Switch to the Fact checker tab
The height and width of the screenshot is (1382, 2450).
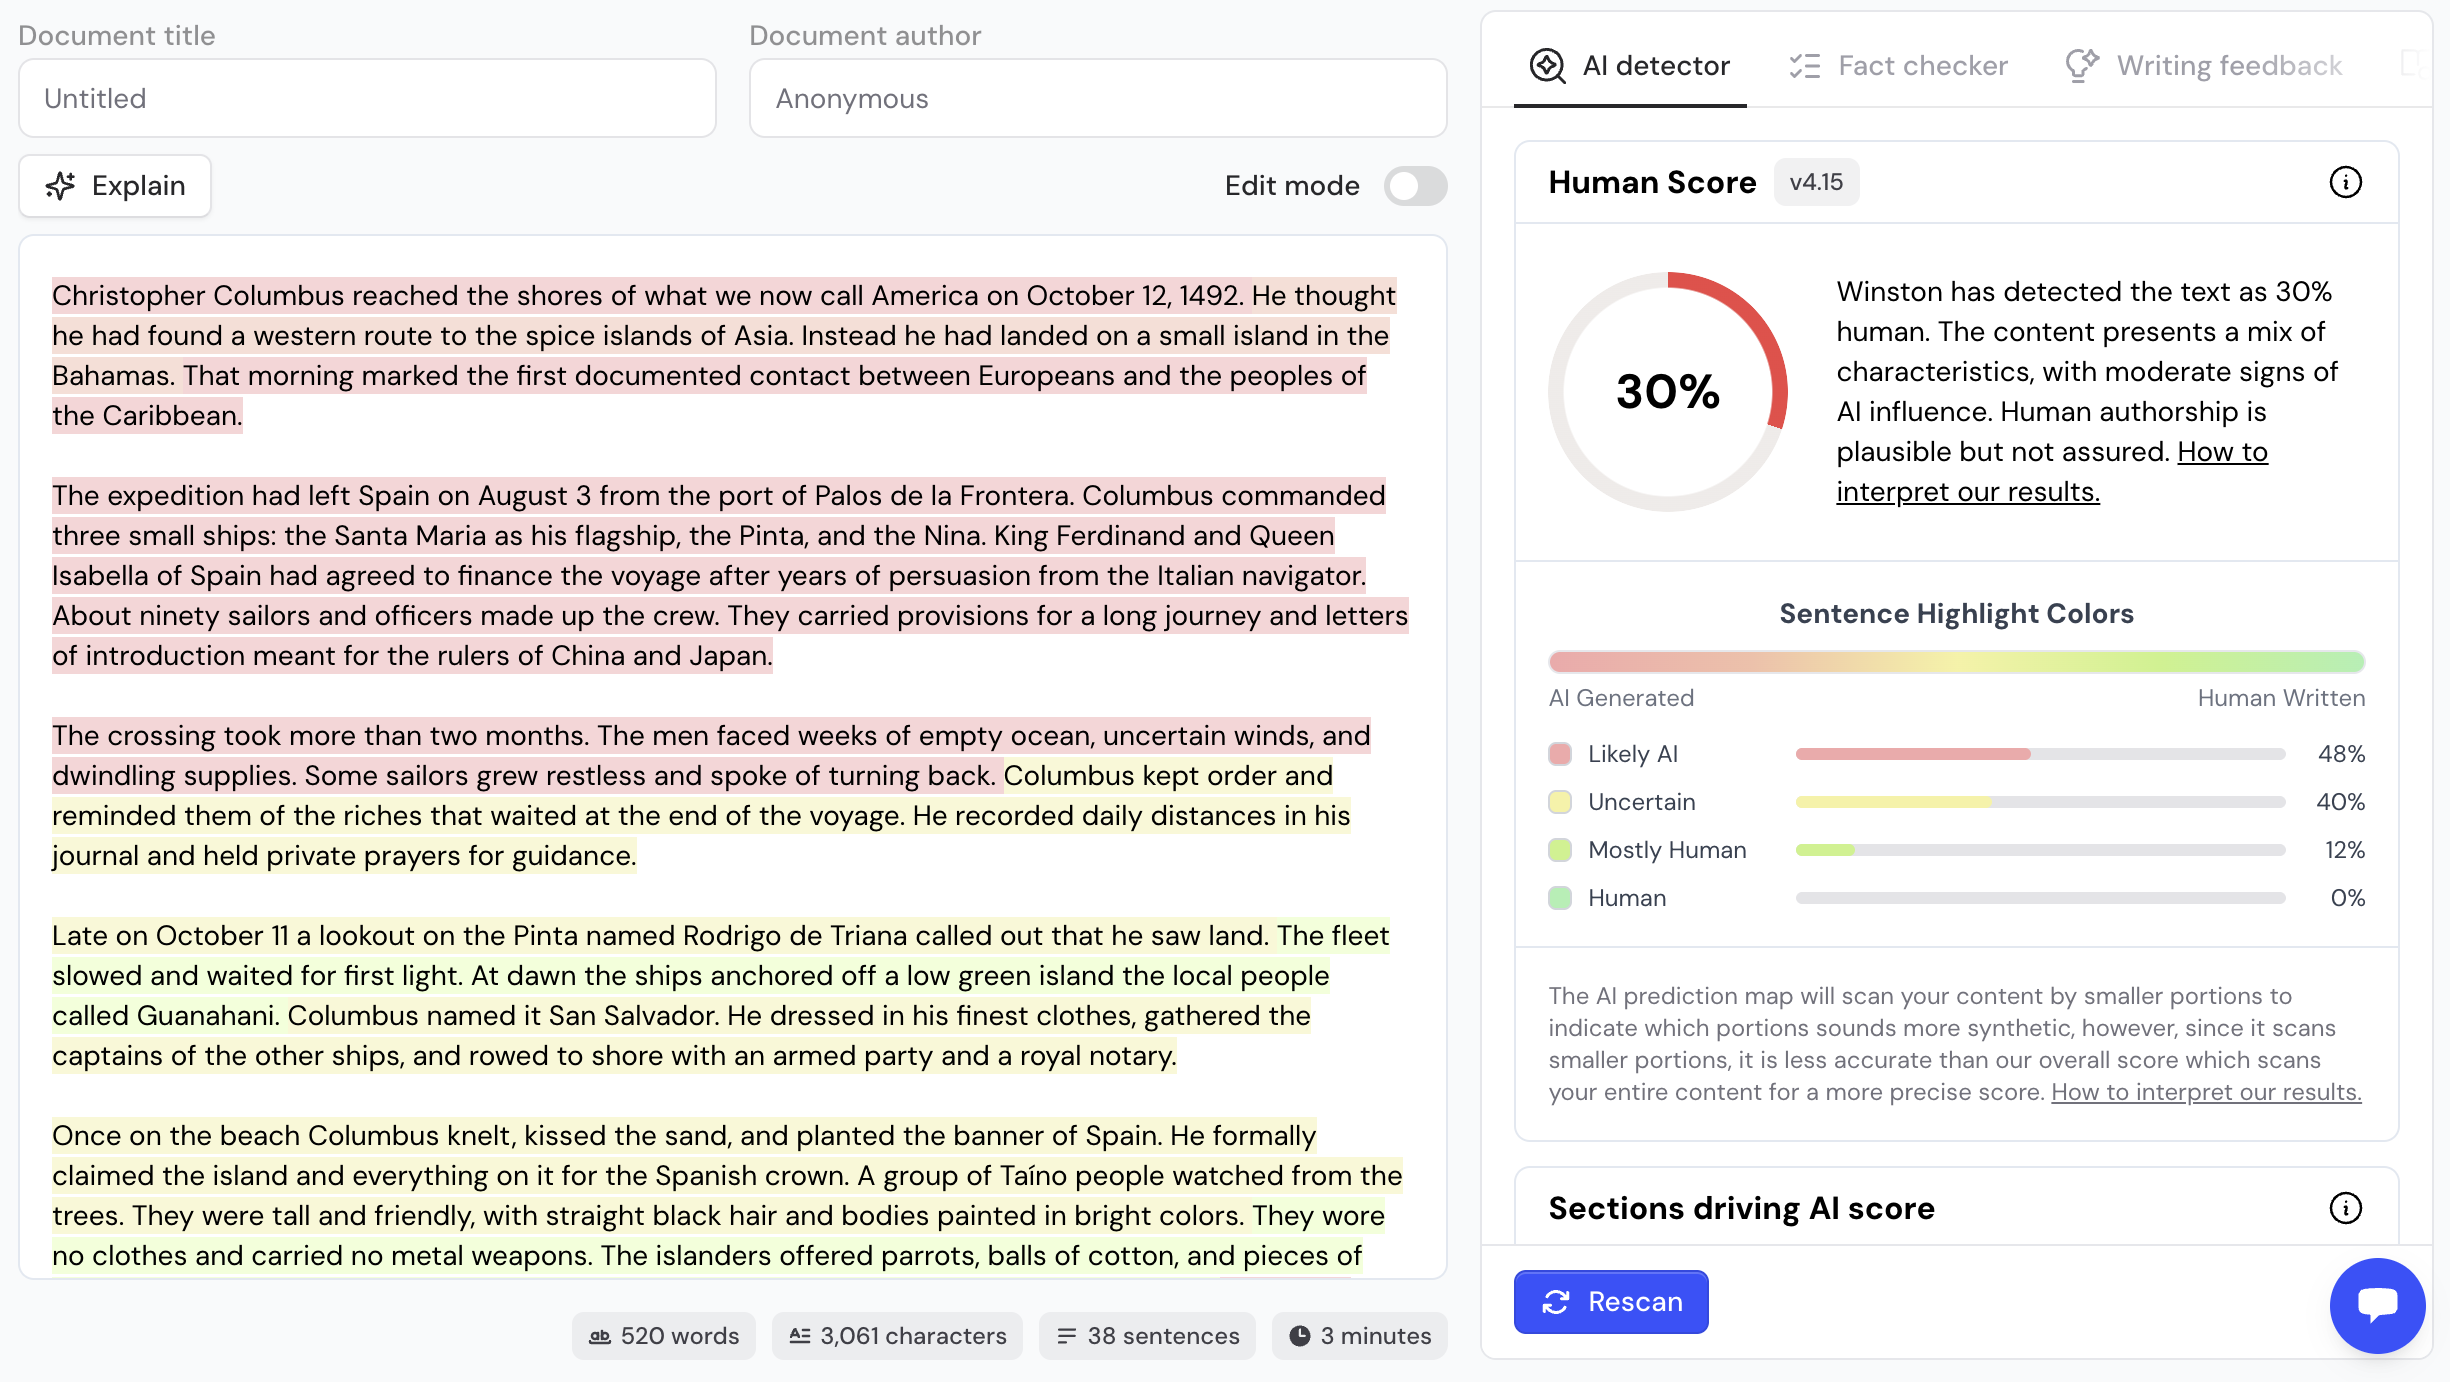(x=1922, y=66)
